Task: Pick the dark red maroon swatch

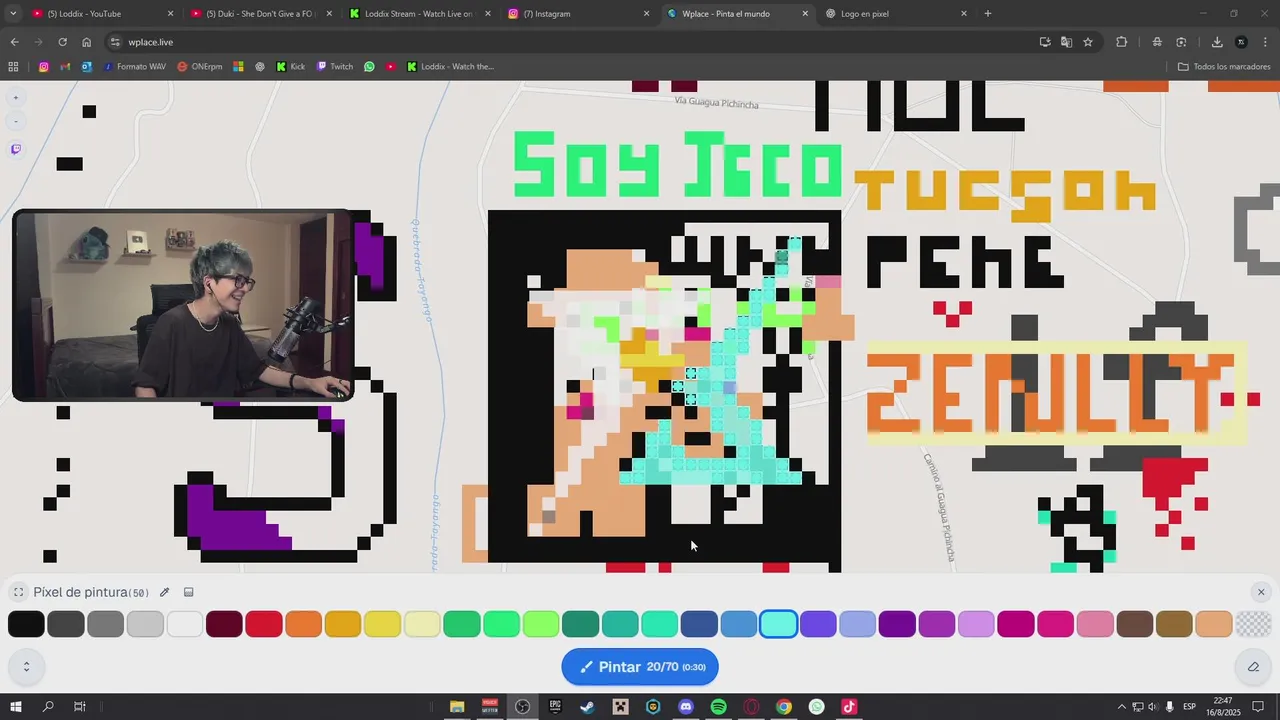Action: [224, 624]
